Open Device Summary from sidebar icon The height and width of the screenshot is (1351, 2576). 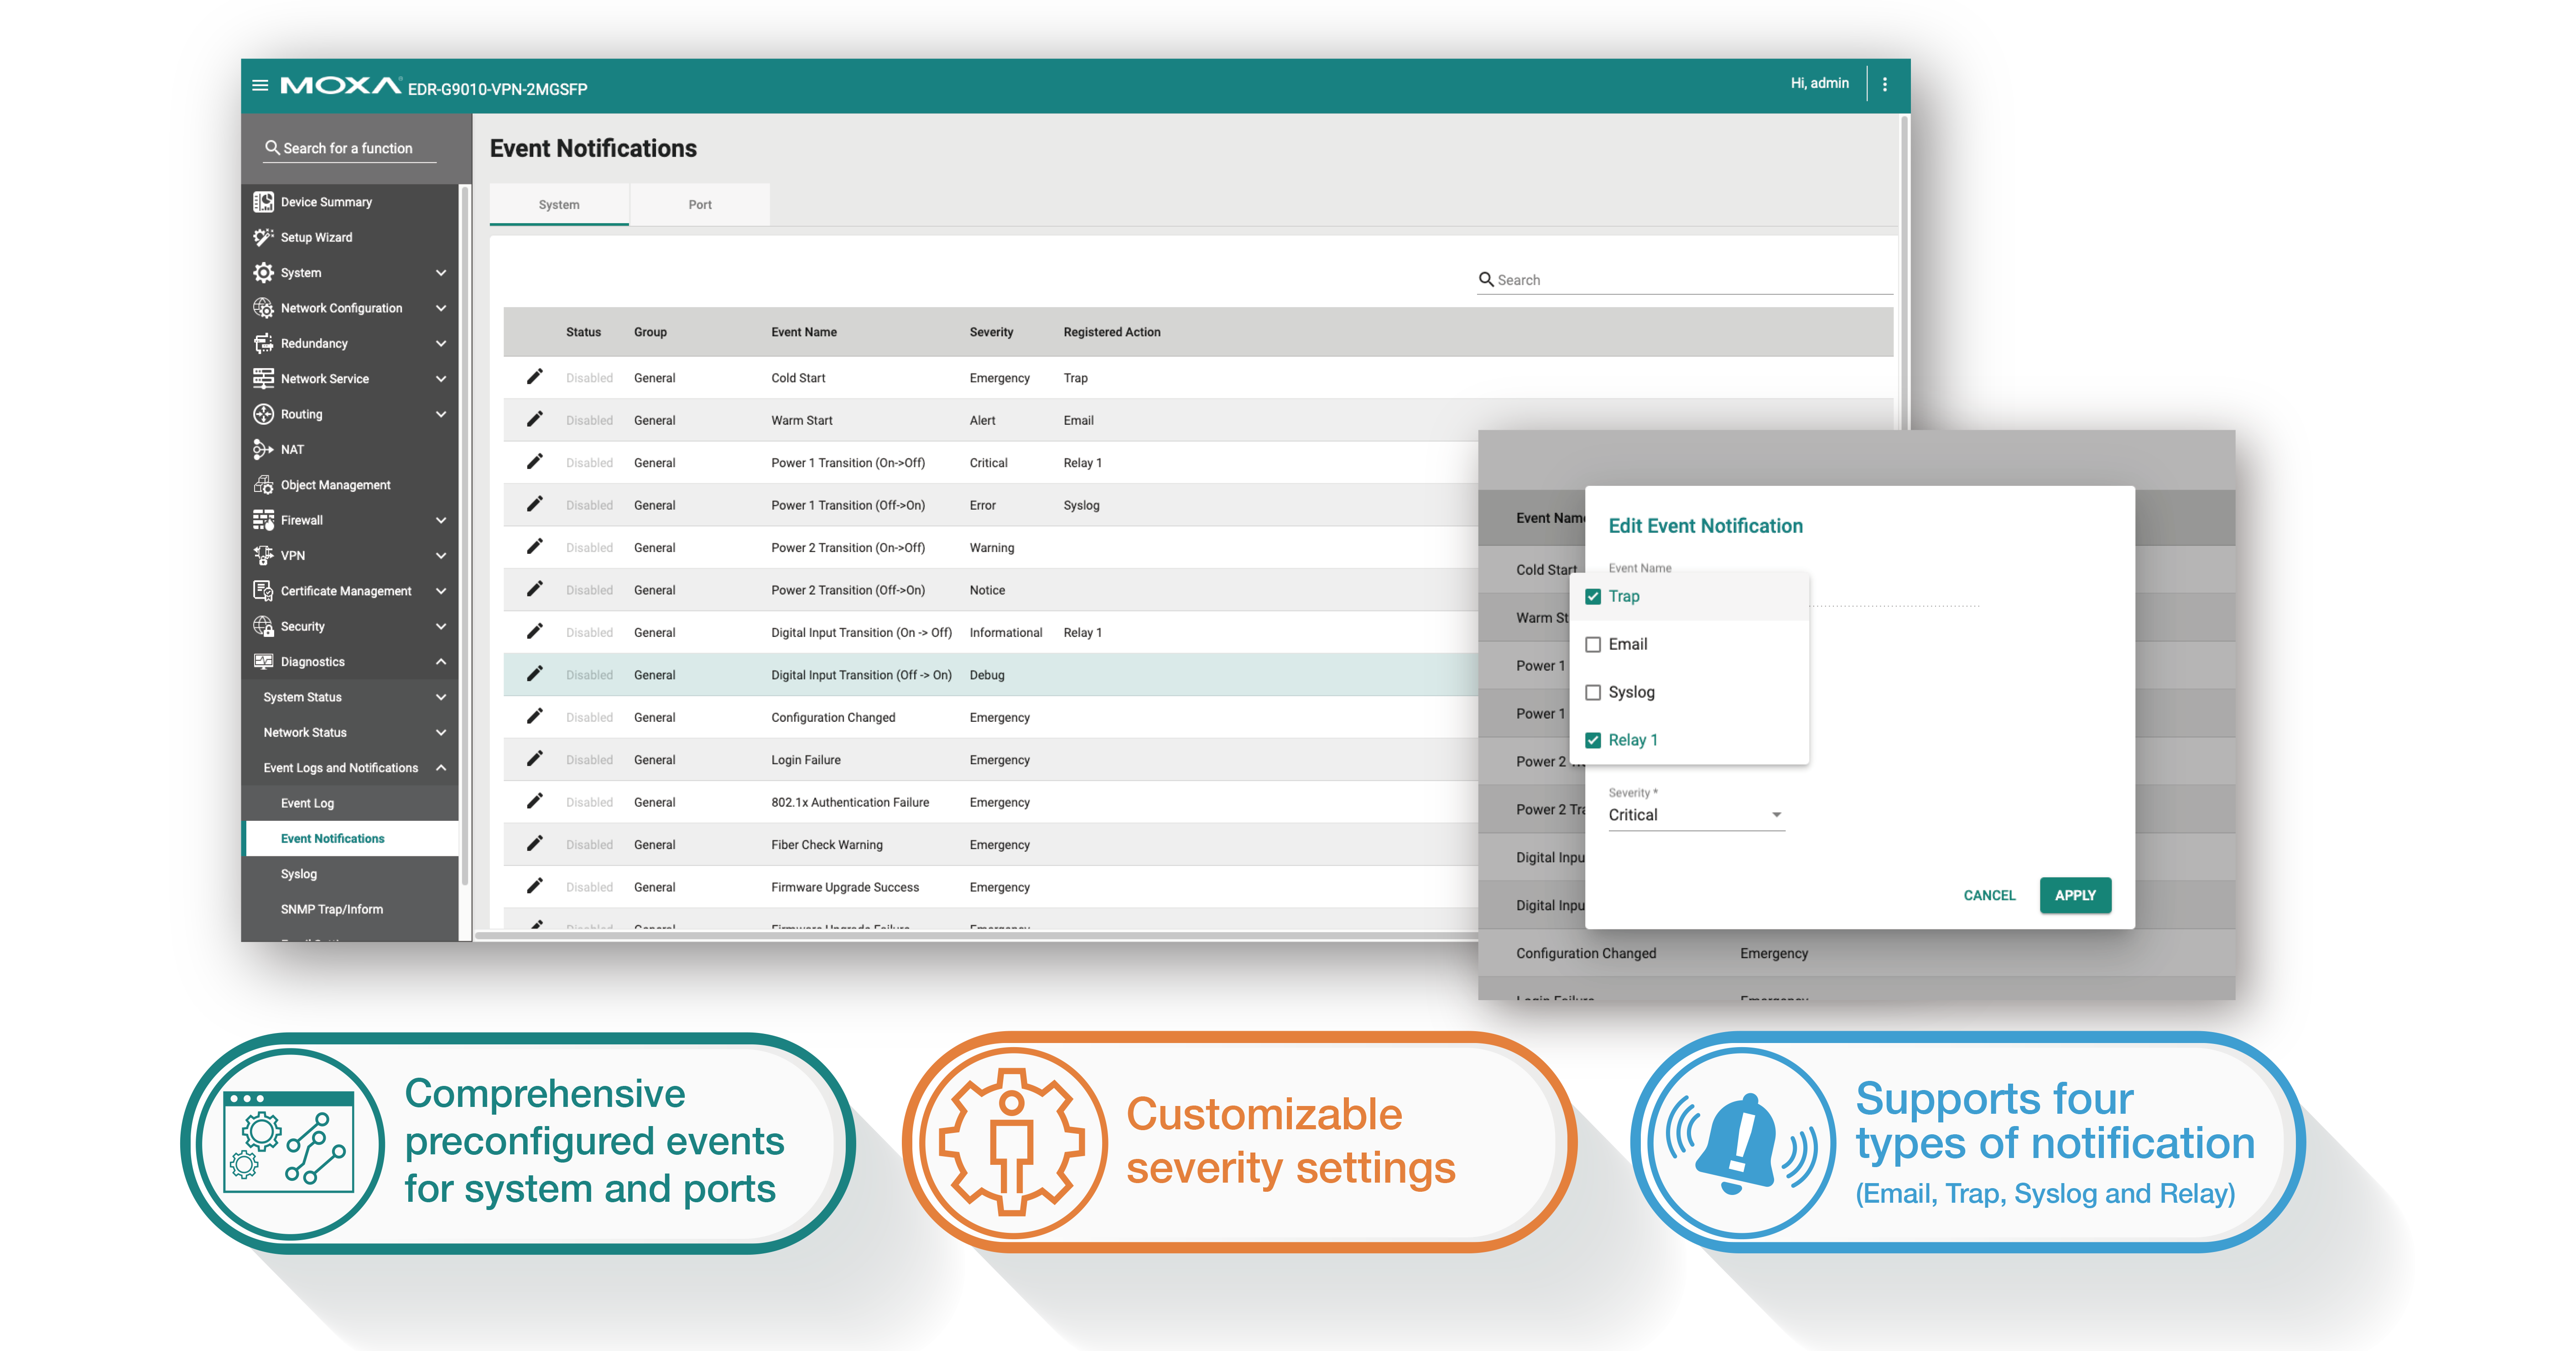tap(263, 202)
